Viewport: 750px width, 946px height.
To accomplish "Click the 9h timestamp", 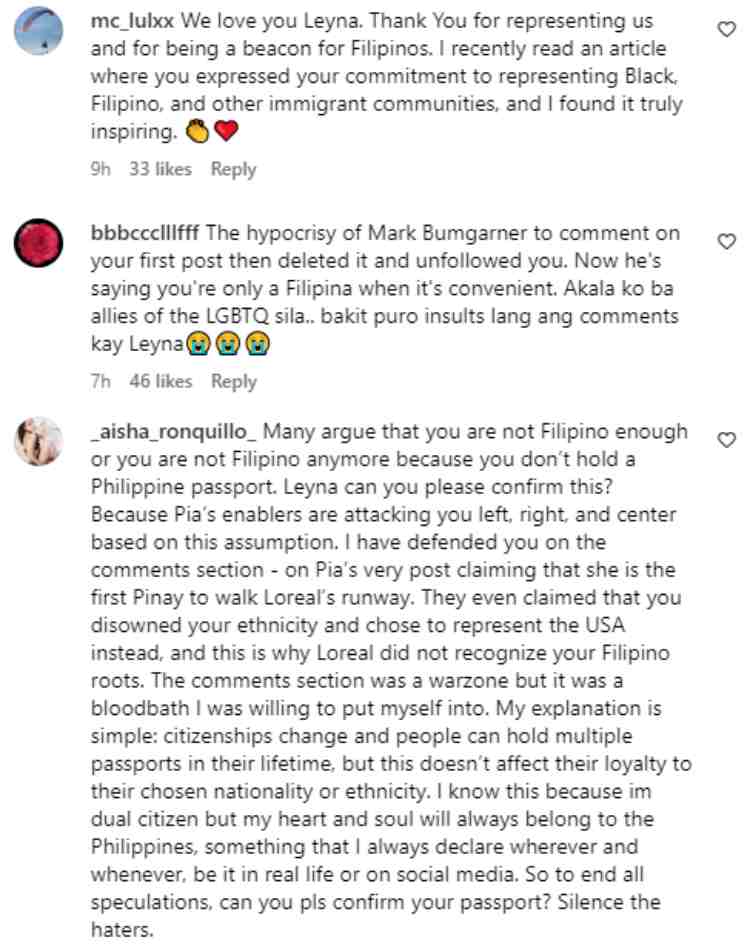I will [x=99, y=169].
